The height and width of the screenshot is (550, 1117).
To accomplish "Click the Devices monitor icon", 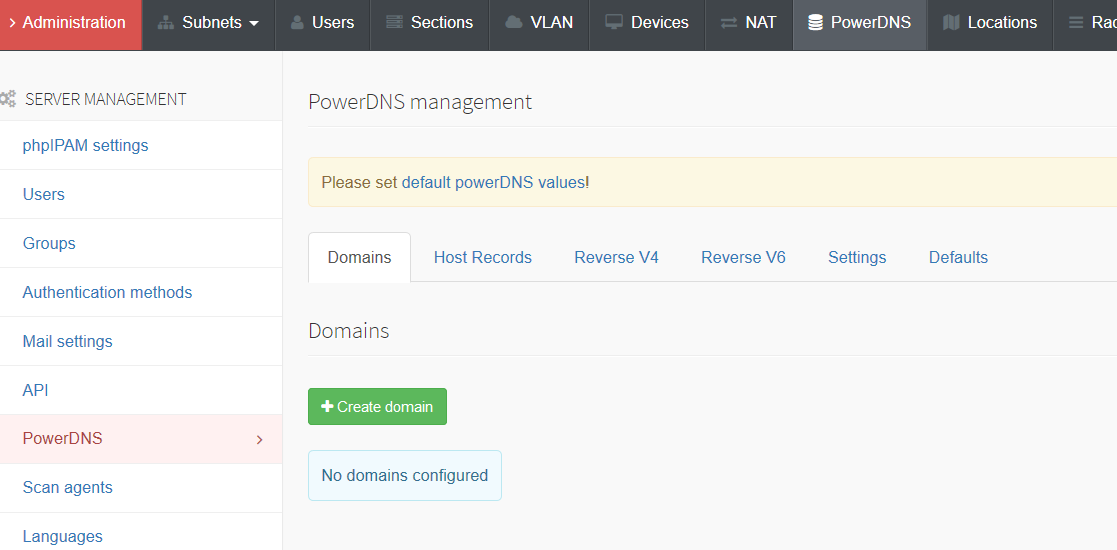I will click(x=614, y=23).
